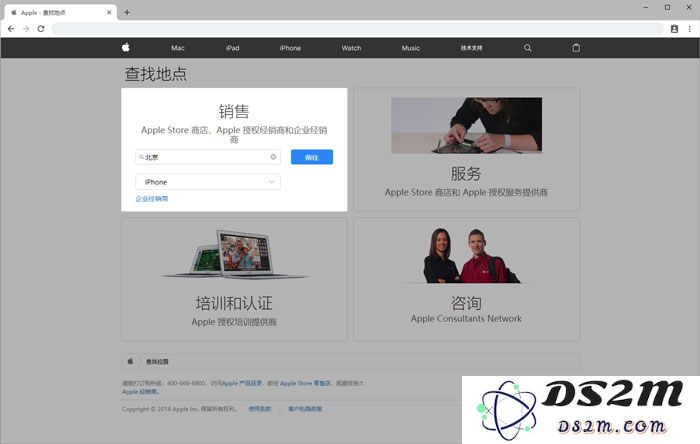Click the 销售 heading in the sales card

click(234, 111)
